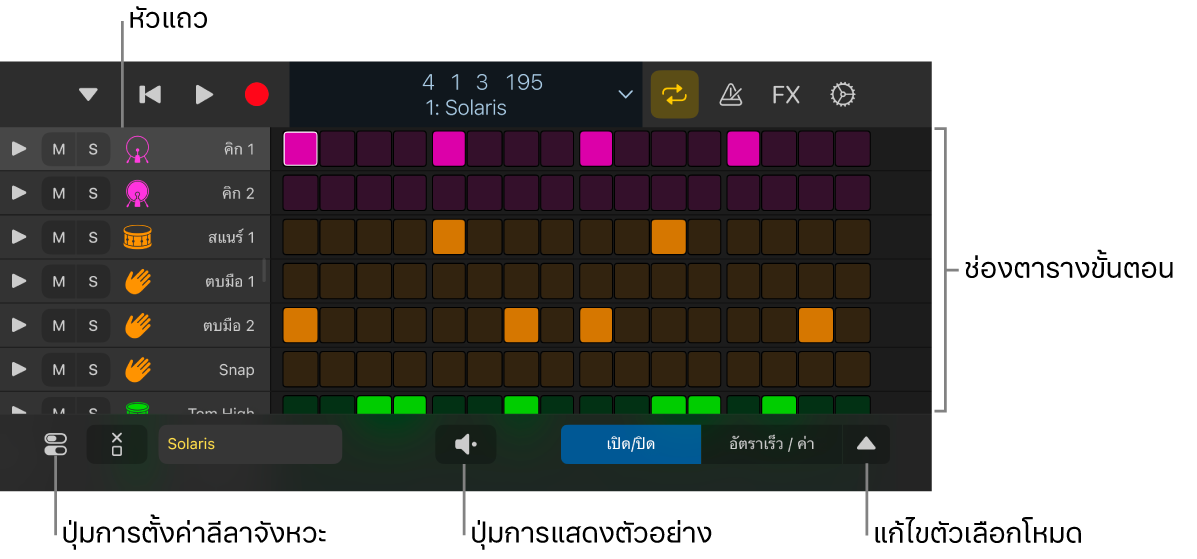
Task: Expand the 1: Solaris pattern chevron
Action: (x=625, y=95)
